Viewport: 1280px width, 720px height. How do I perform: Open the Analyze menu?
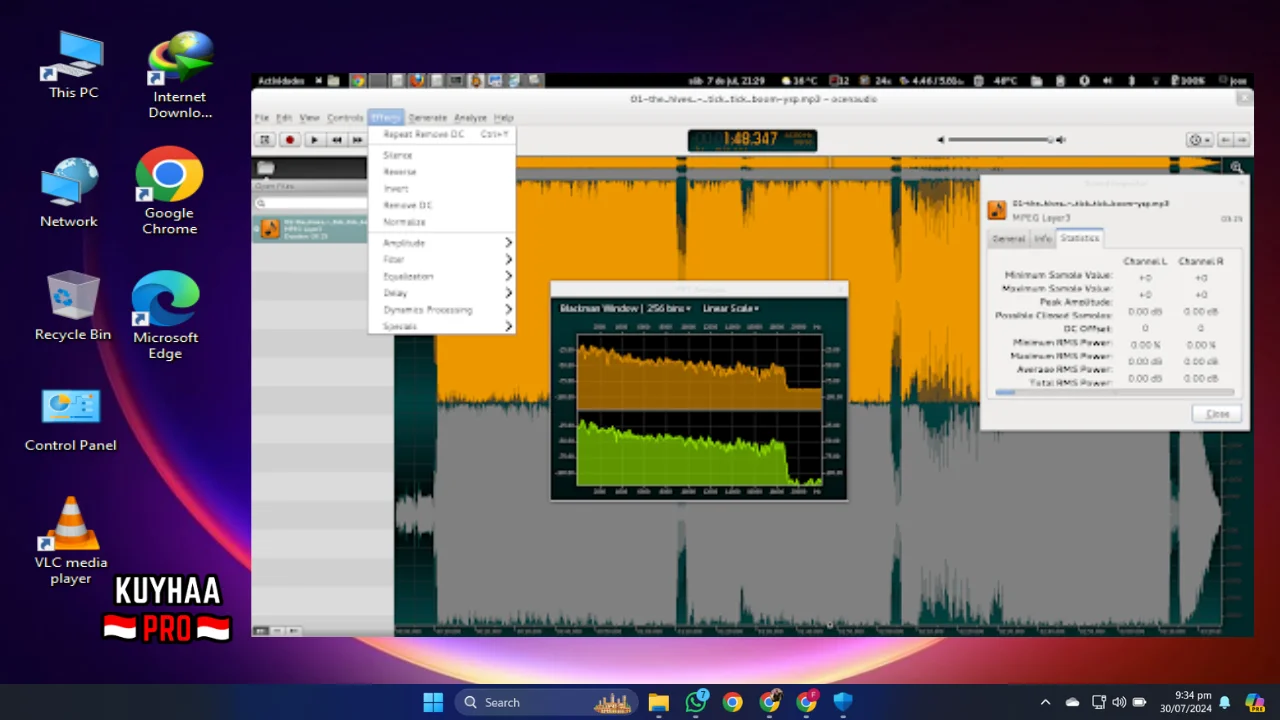click(470, 118)
